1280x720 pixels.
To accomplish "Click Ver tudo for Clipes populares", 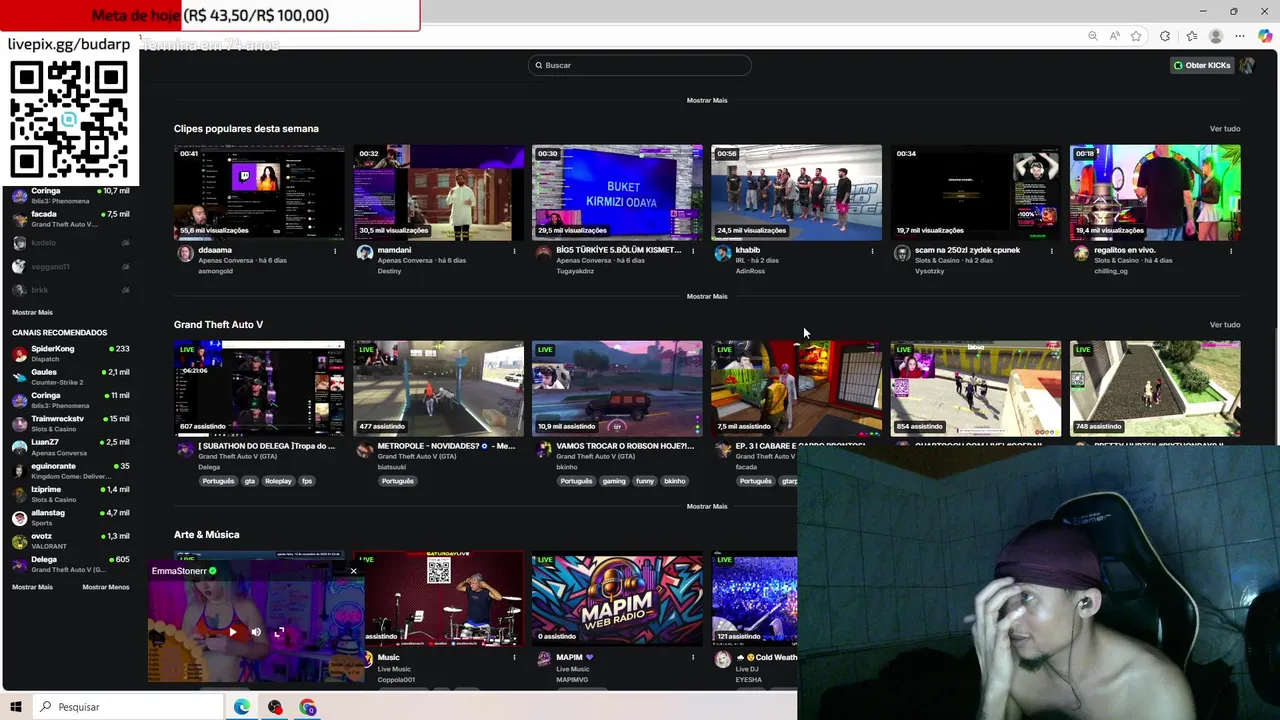I will tap(1225, 129).
